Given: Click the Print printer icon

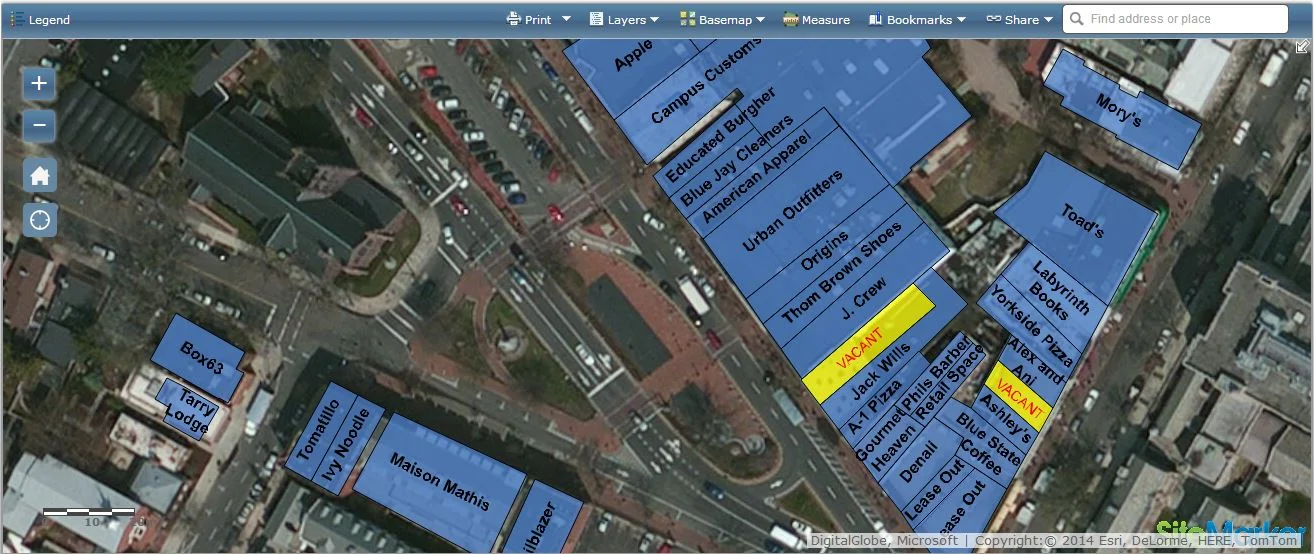Looking at the screenshot, I should pyautogui.click(x=514, y=19).
